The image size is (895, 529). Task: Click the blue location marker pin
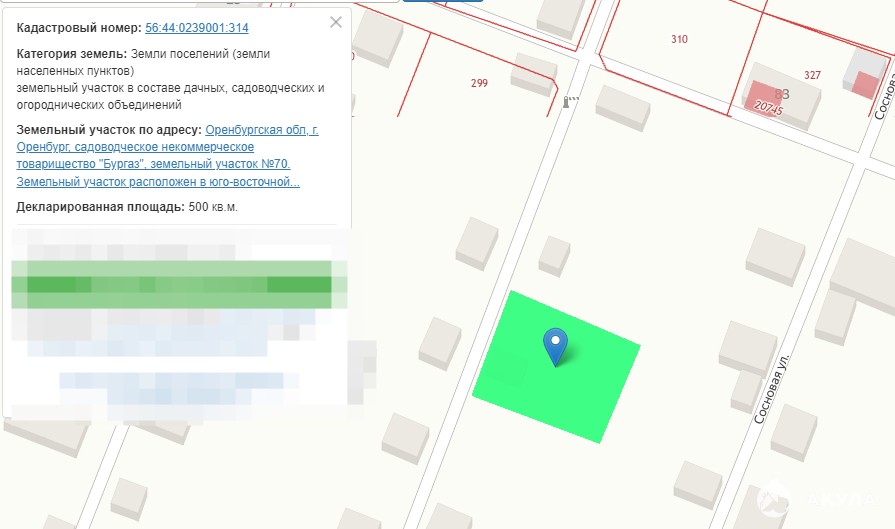click(555, 344)
